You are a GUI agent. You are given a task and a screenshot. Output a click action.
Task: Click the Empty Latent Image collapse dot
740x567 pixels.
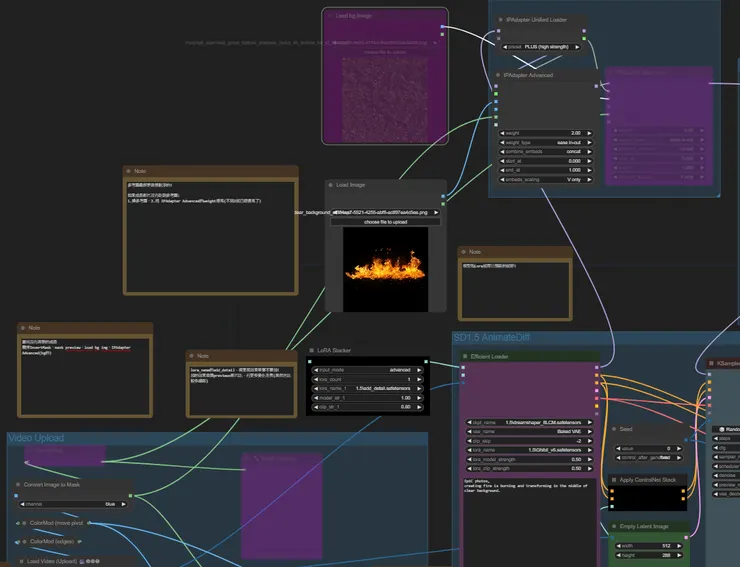point(614,526)
